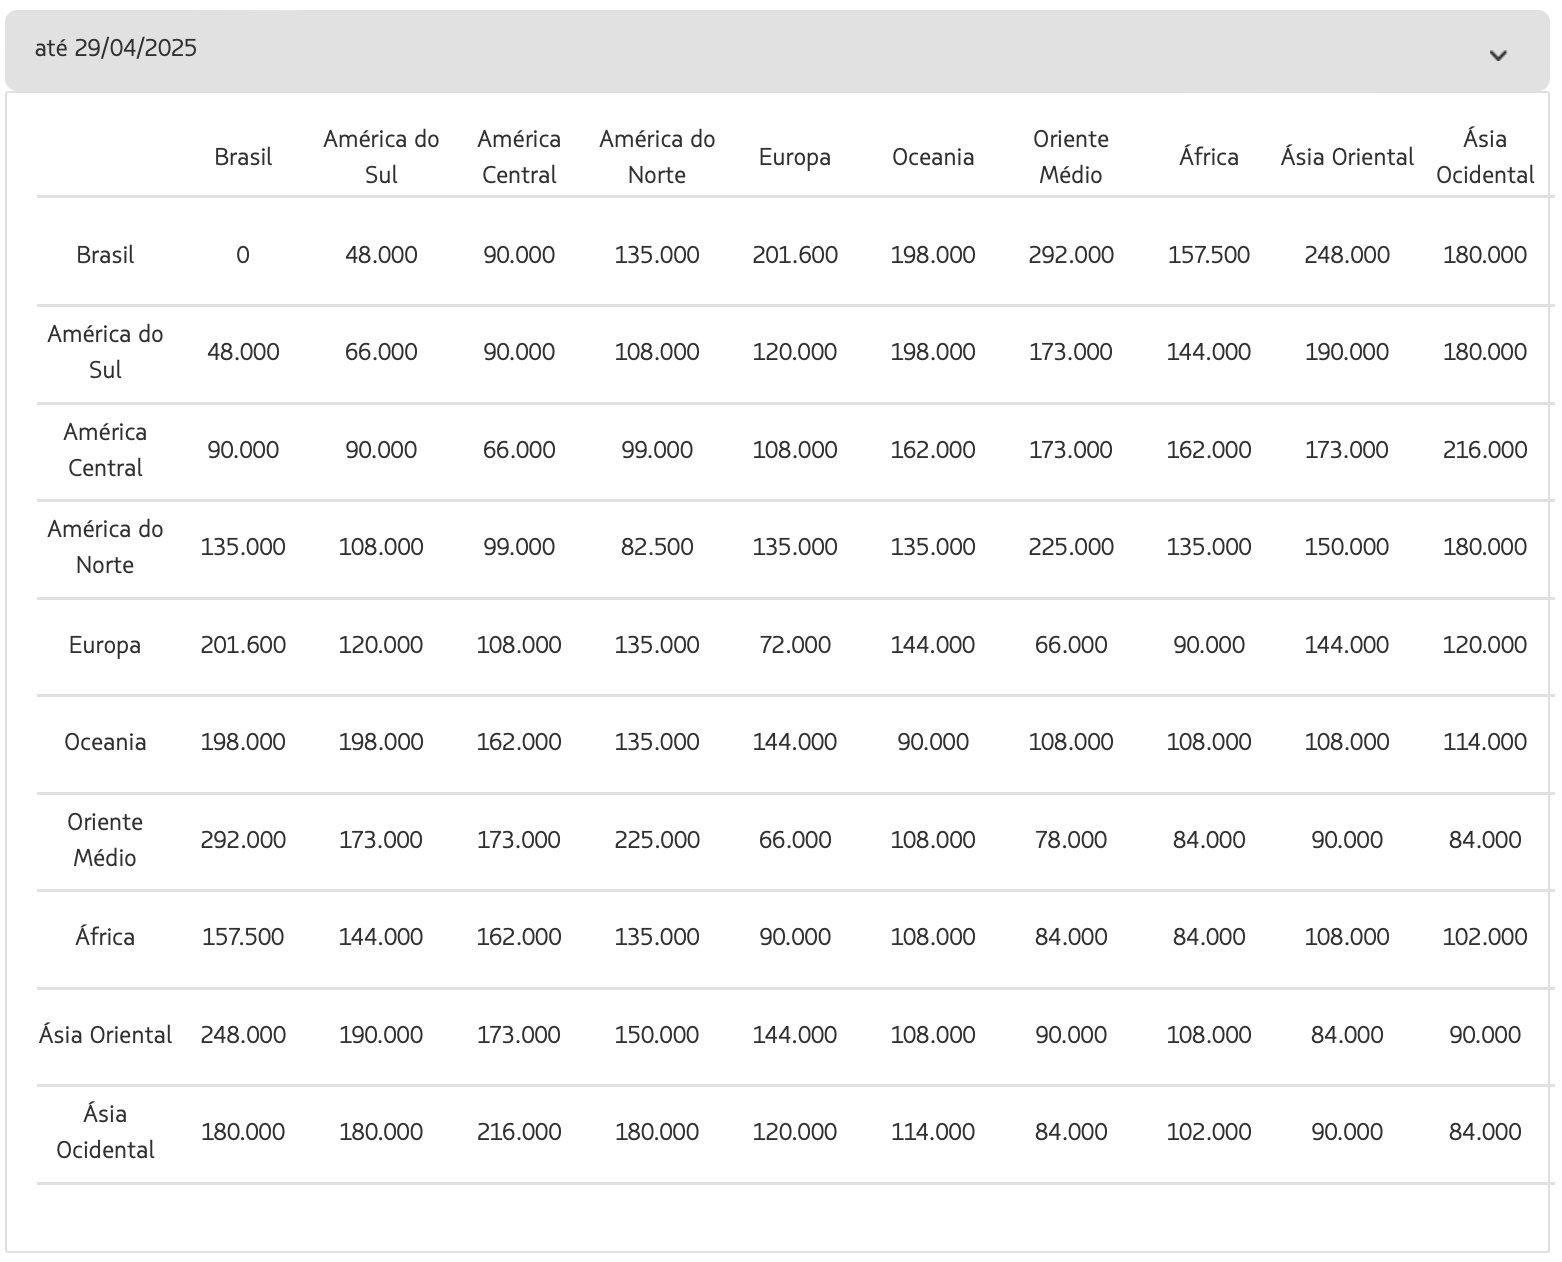The height and width of the screenshot is (1262, 1562).
Task: Click '66.000' in the América do Sul row
Action: (381, 352)
